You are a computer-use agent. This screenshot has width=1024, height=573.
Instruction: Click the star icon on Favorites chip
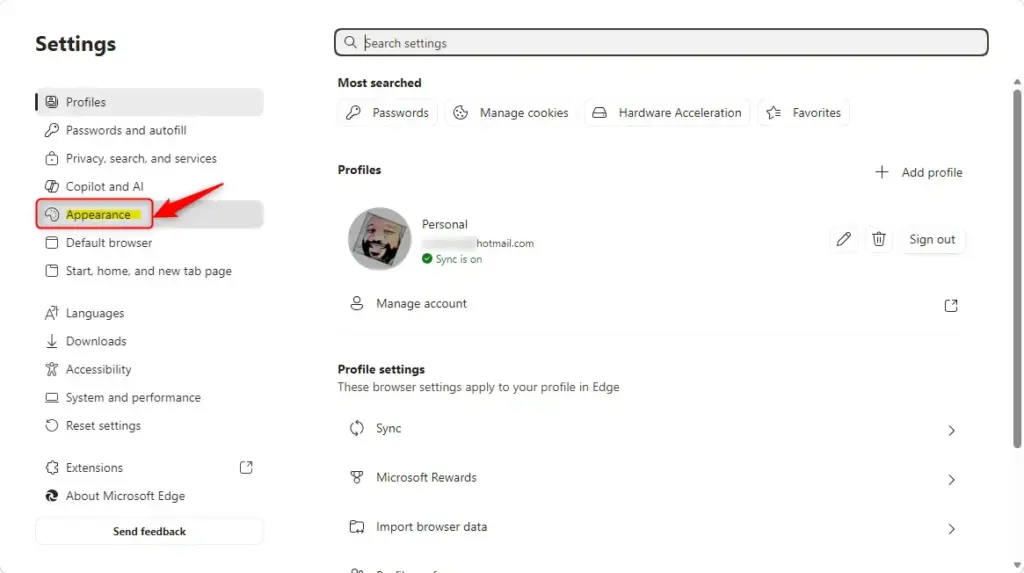click(x=774, y=112)
